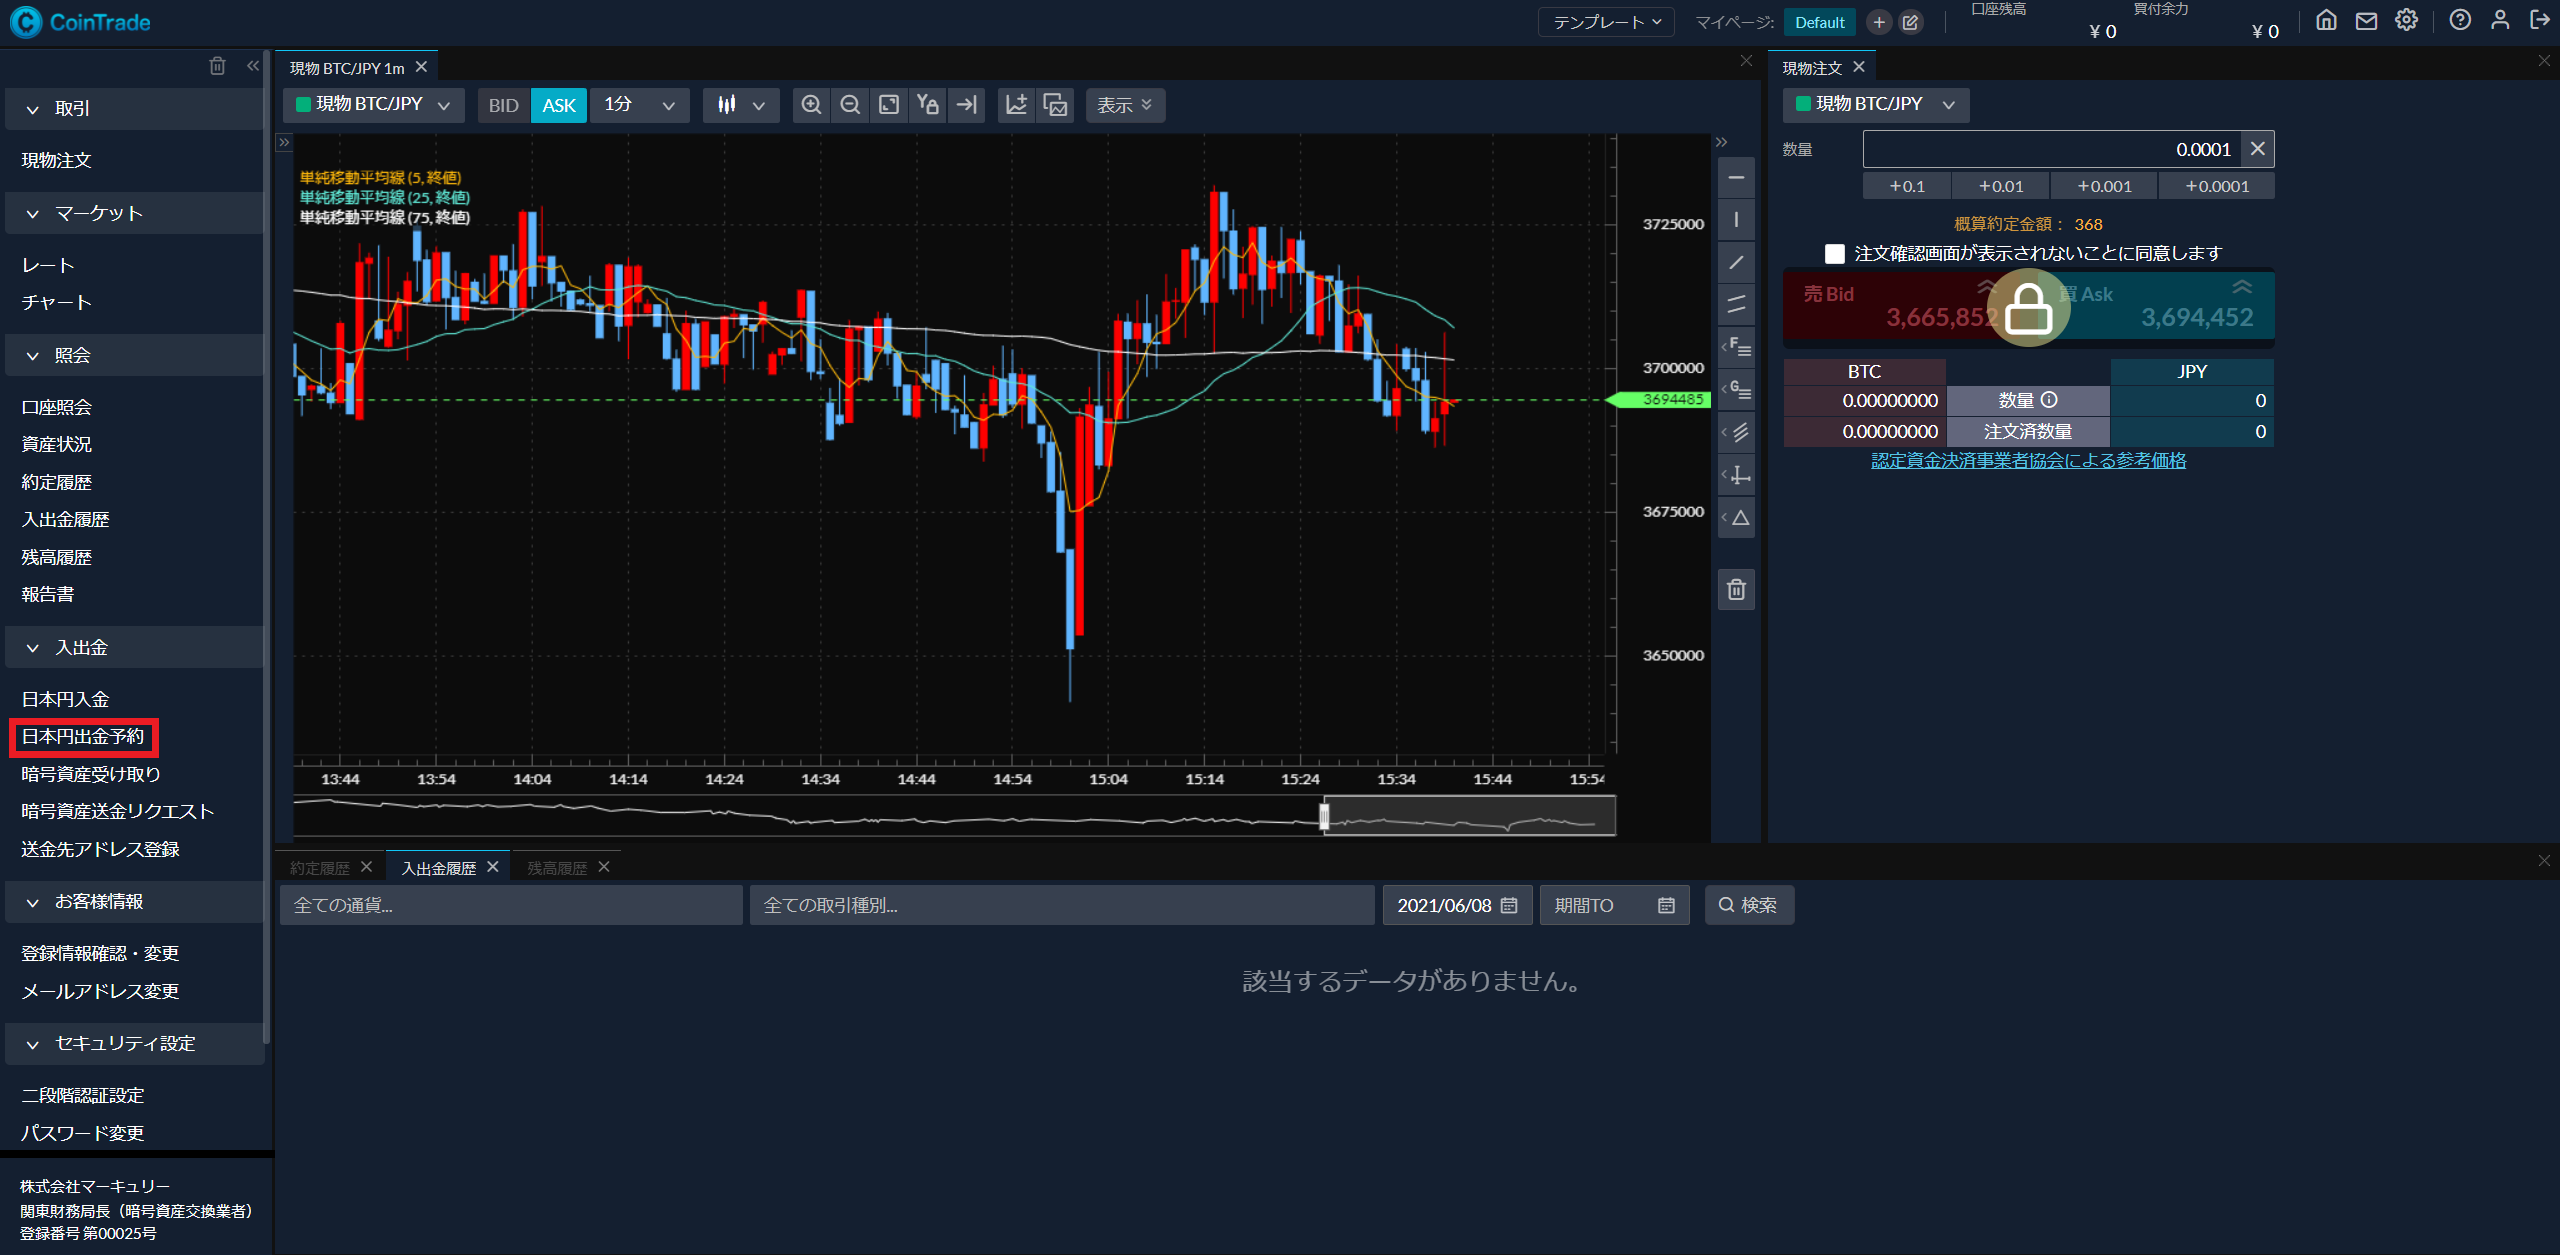Screen dimensions: 2560x1255
Task: Open the settings gear icon
Action: (2406, 21)
